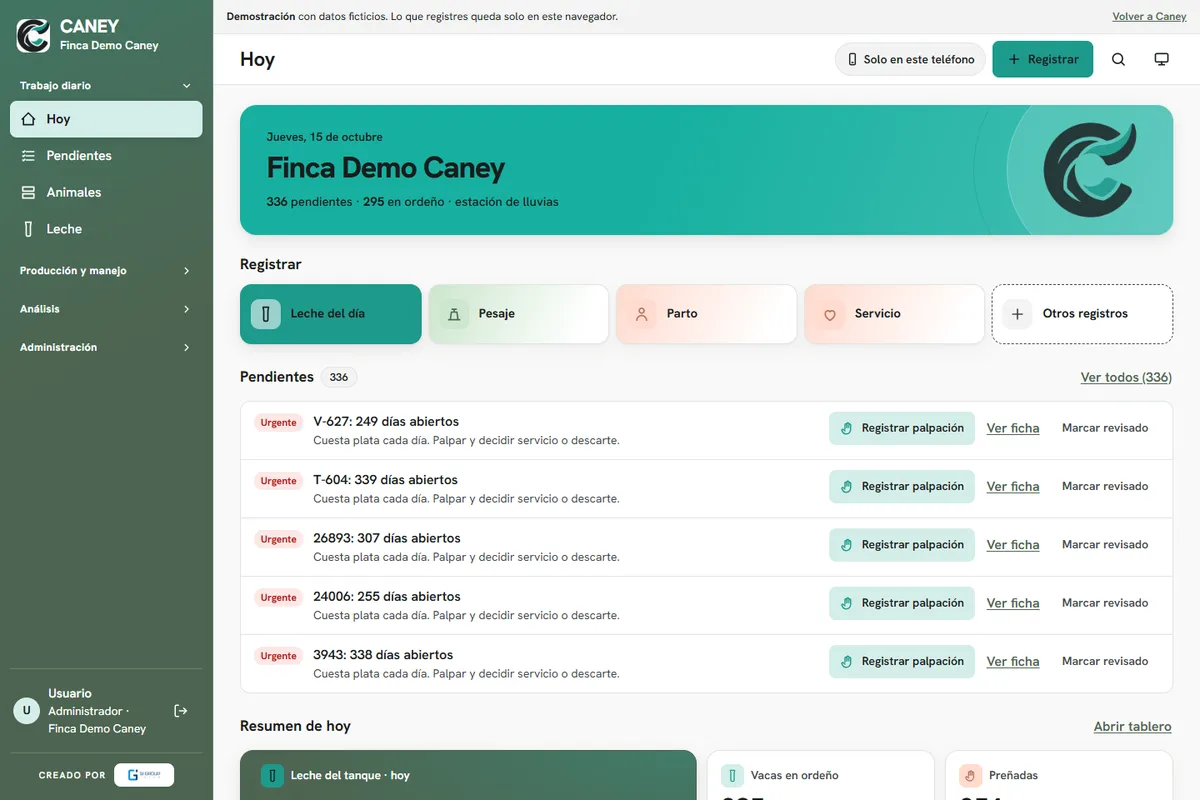Viewport: 1200px width, 800px height.
Task: Select Hoy in the sidebar
Action: (106, 119)
